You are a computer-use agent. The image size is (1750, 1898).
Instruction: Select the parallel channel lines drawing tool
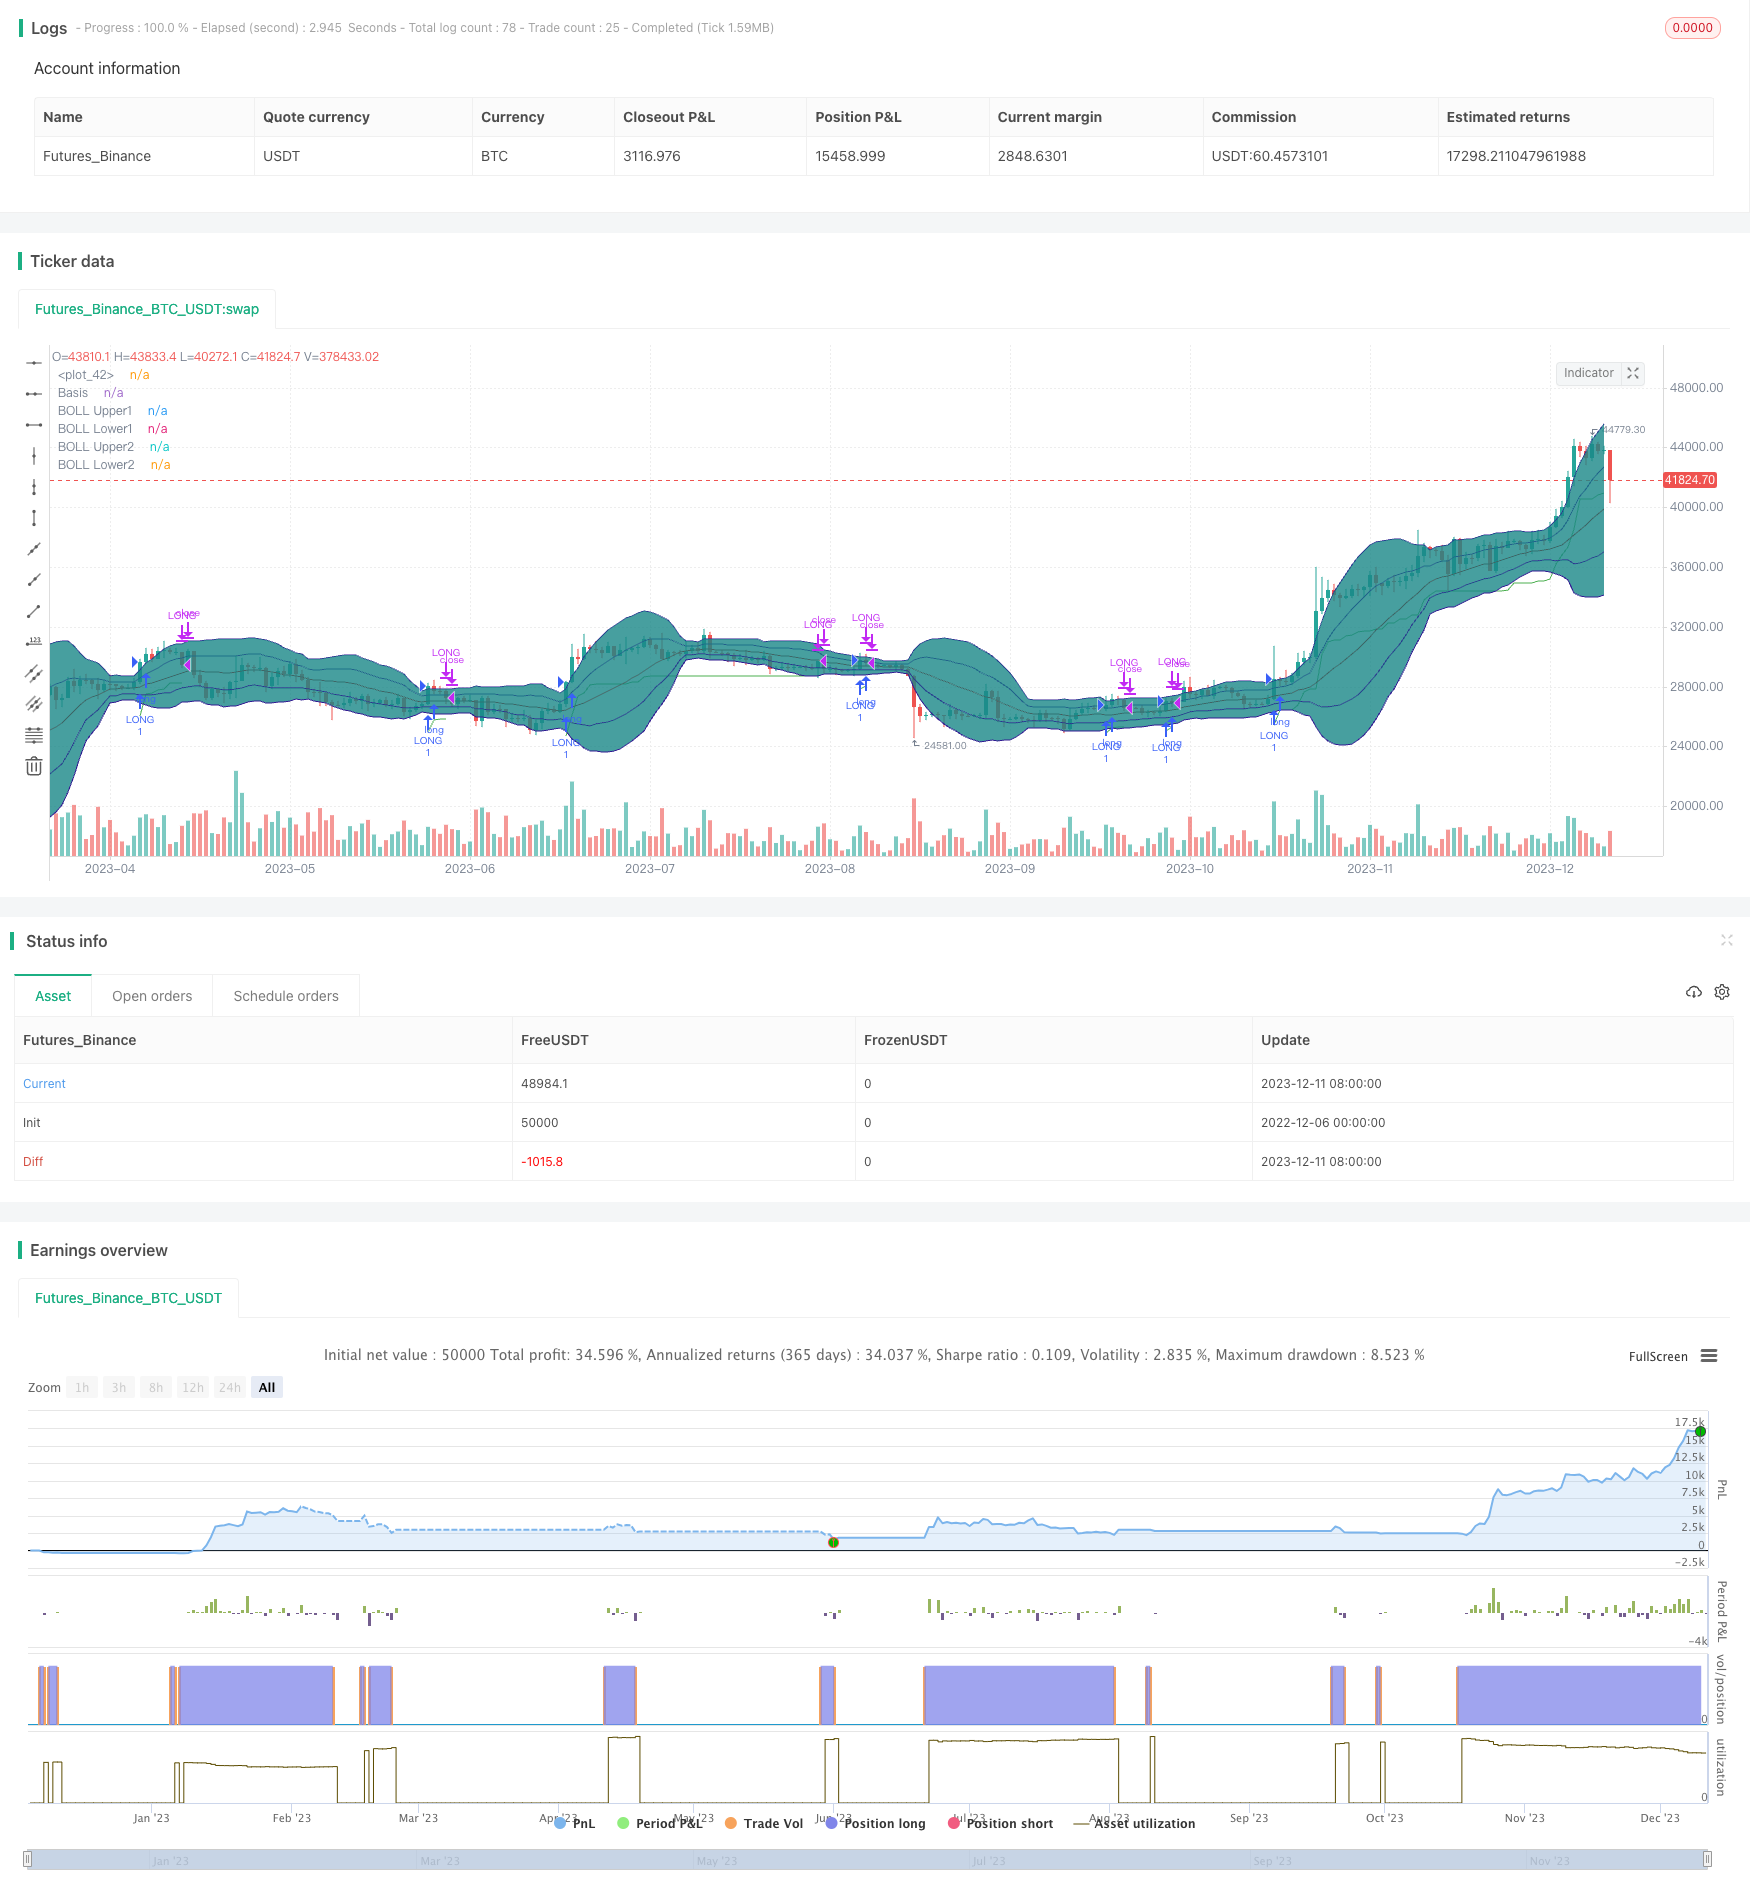pos(34,673)
